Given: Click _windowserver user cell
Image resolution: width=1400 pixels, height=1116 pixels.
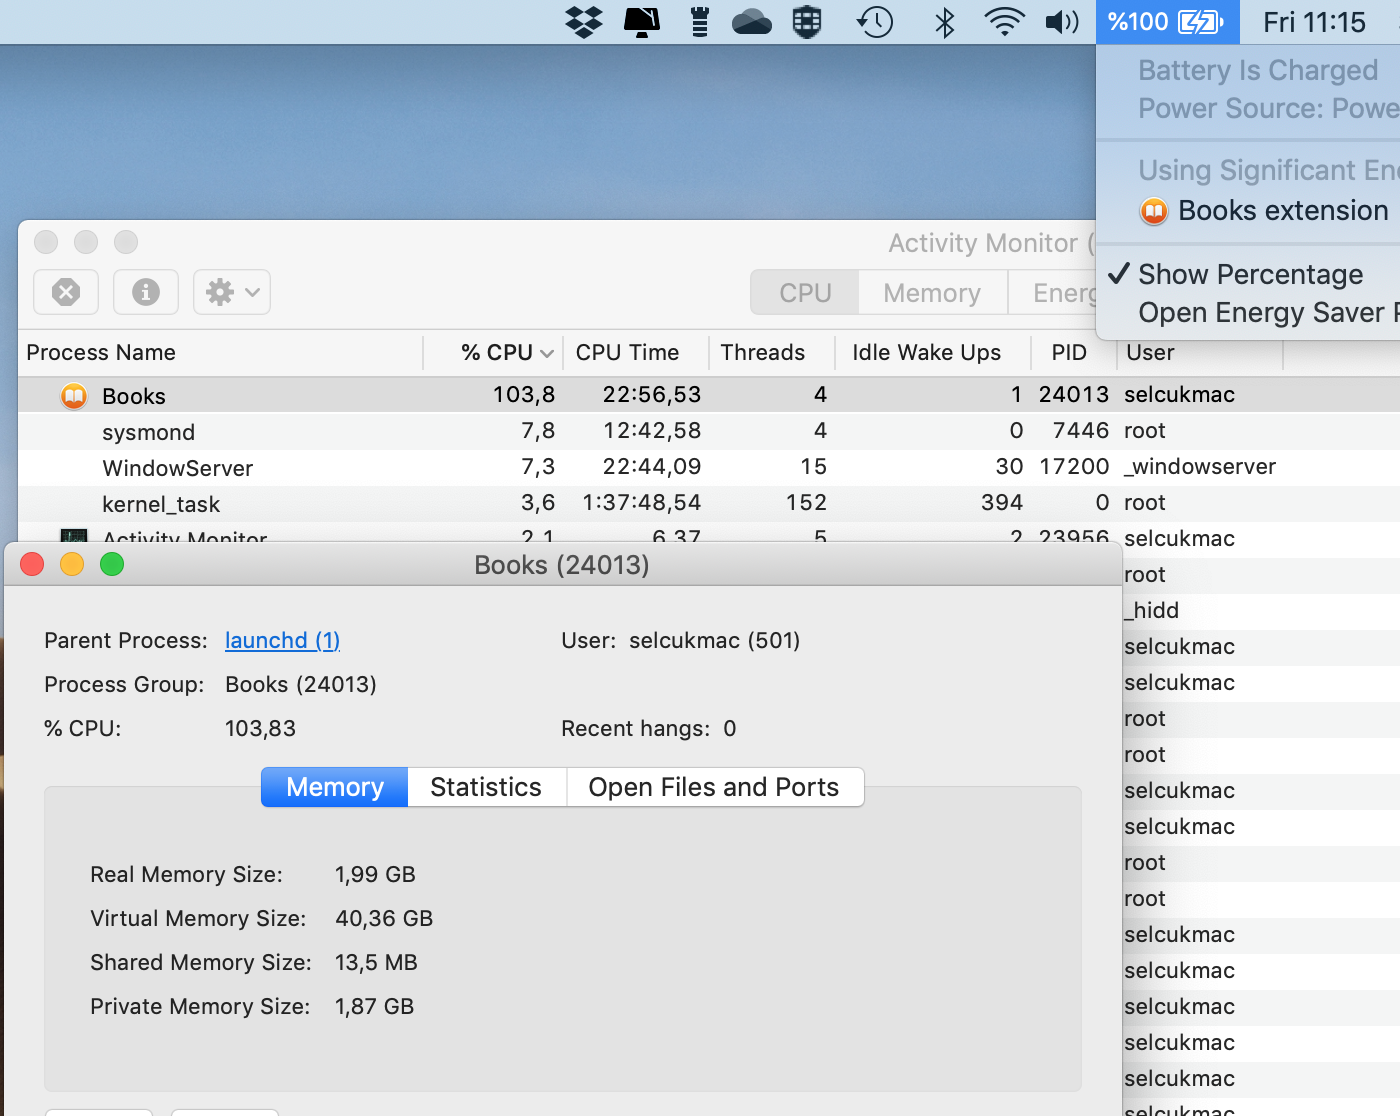Looking at the screenshot, I should [x=1200, y=466].
